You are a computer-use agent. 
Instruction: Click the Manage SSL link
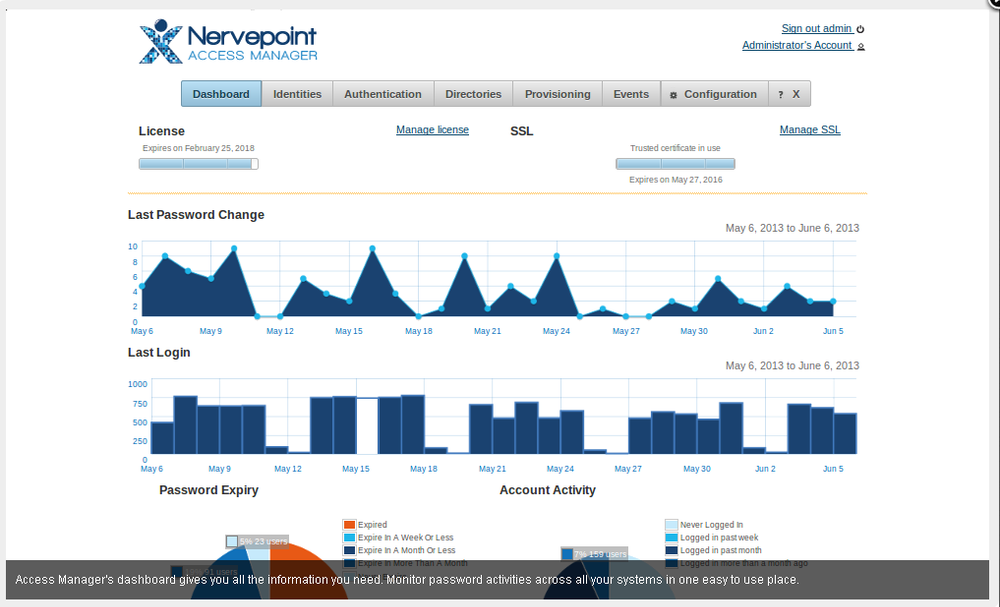click(810, 129)
